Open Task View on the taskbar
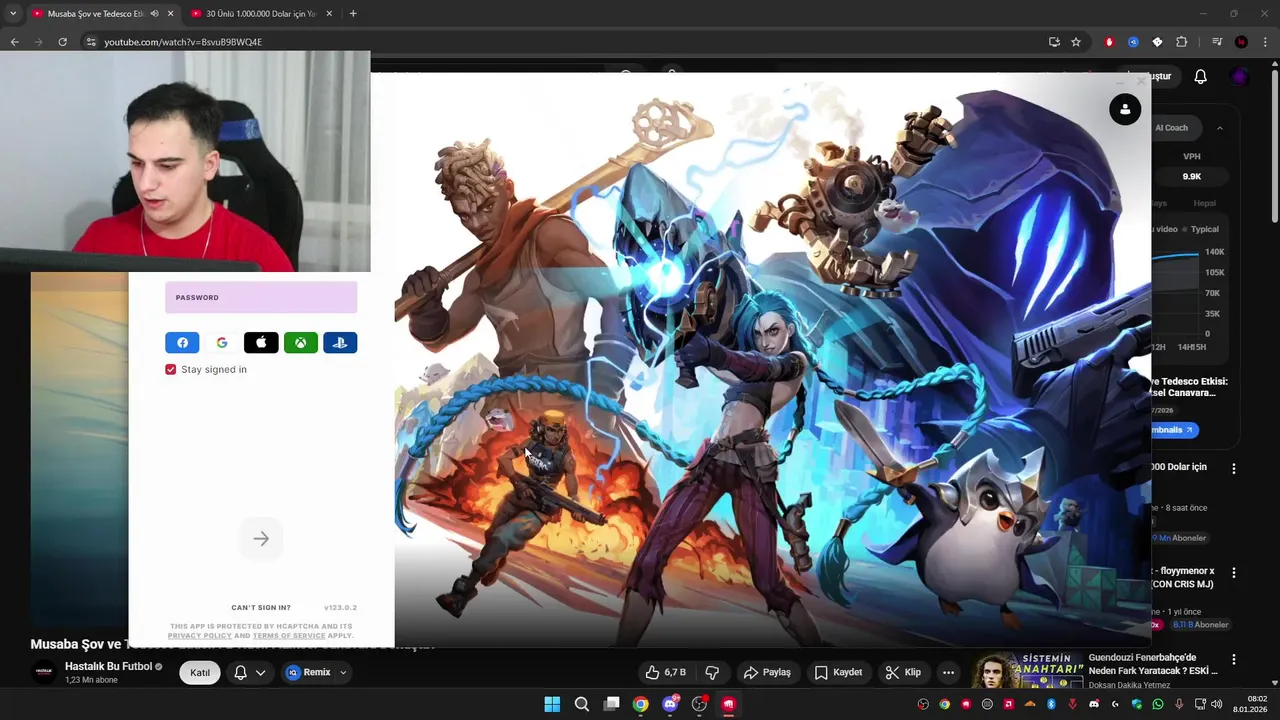The width and height of the screenshot is (1280, 720). point(611,704)
